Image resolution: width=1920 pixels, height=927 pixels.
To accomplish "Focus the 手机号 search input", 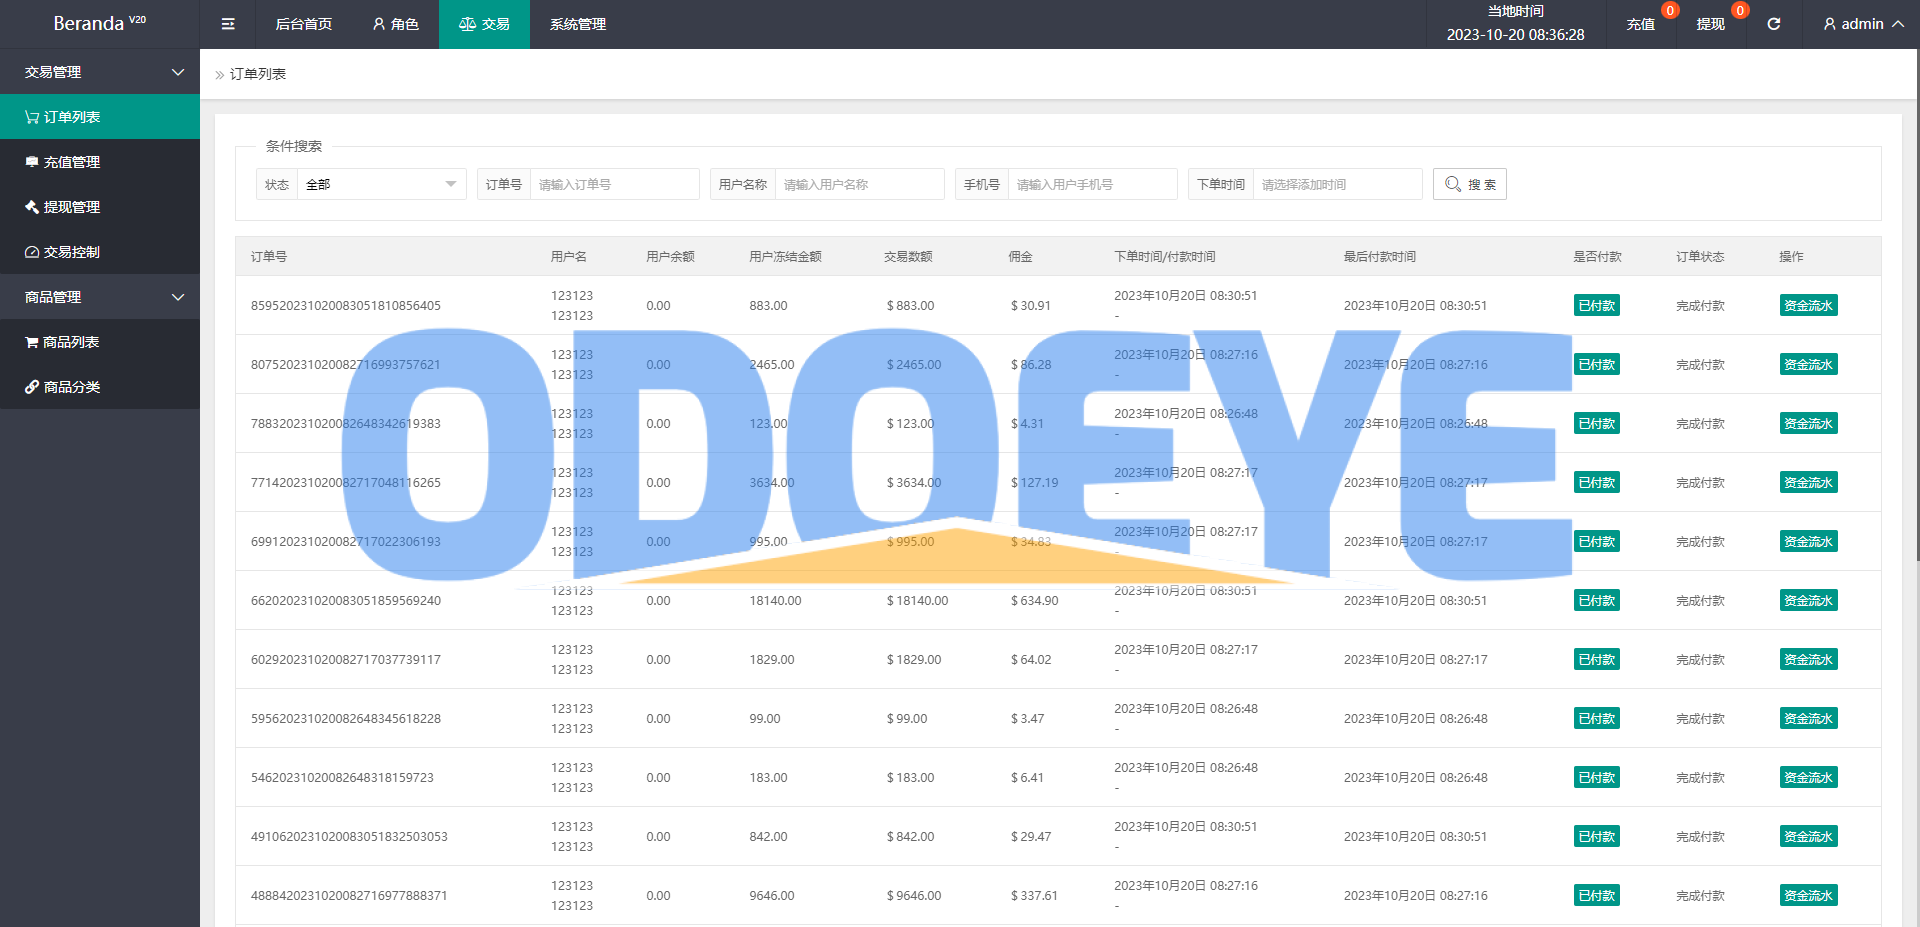I will pyautogui.click(x=1092, y=184).
